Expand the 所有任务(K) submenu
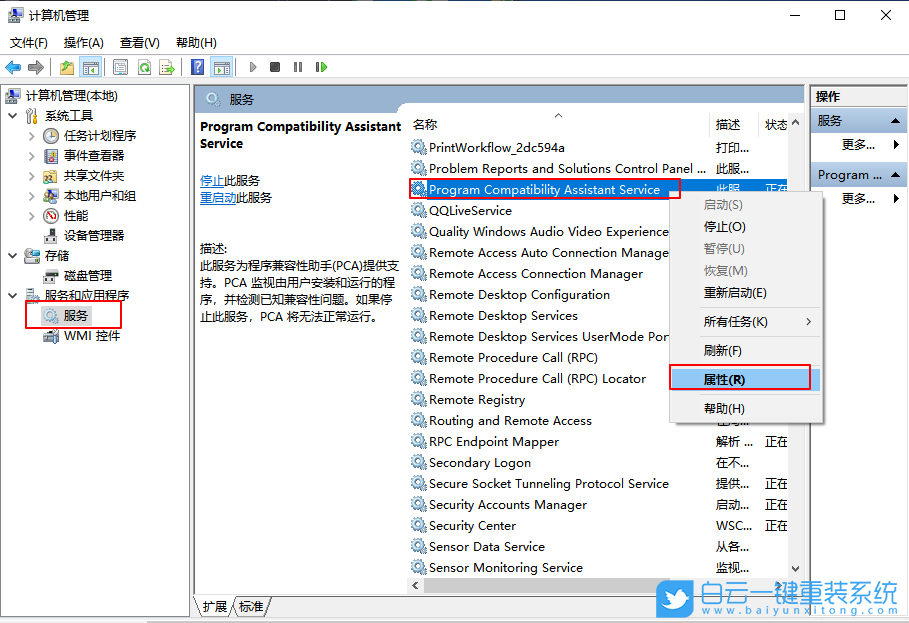 click(736, 323)
